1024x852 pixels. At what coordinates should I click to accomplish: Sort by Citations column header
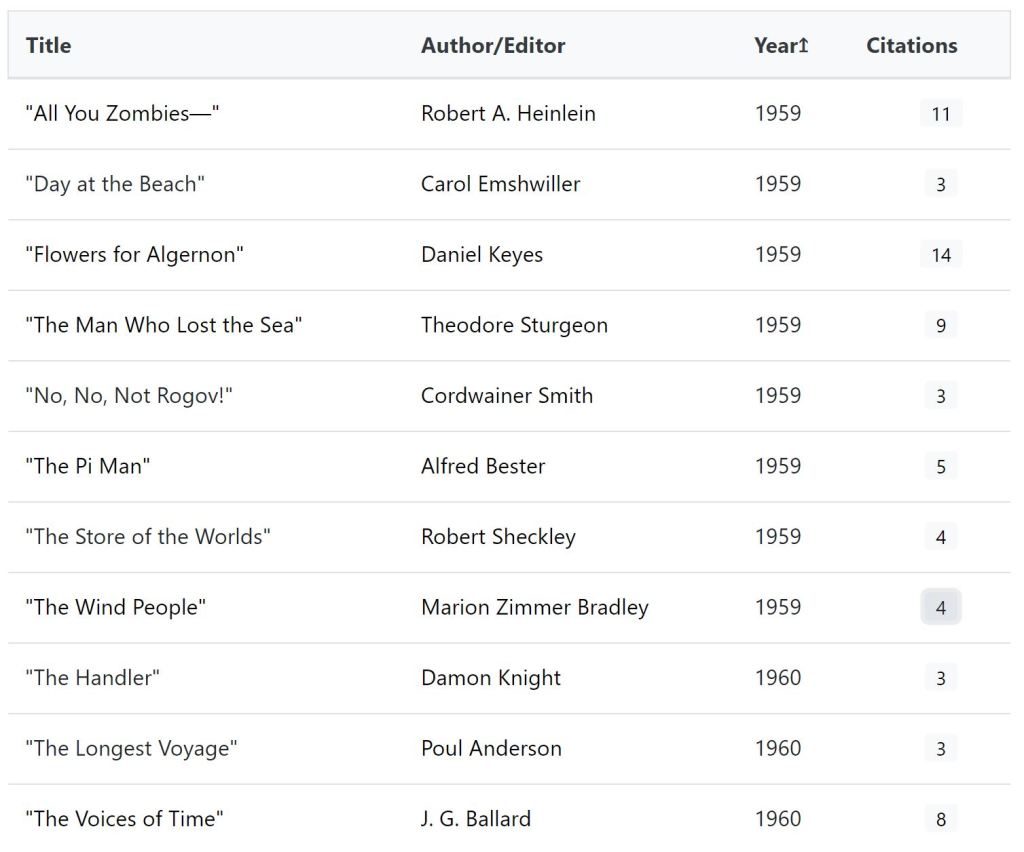pos(911,46)
